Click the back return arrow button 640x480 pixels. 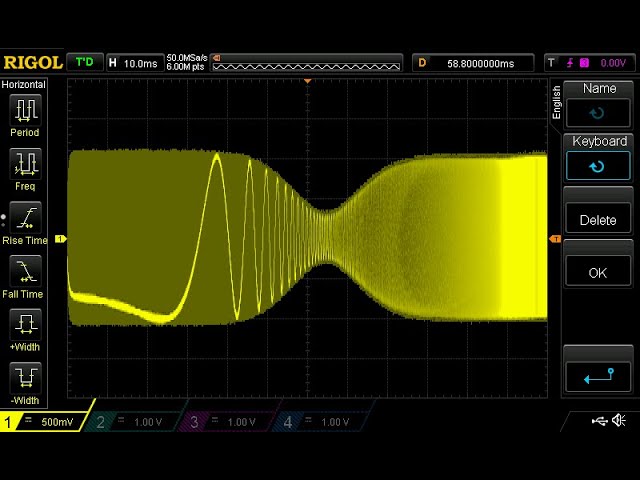(x=598, y=376)
